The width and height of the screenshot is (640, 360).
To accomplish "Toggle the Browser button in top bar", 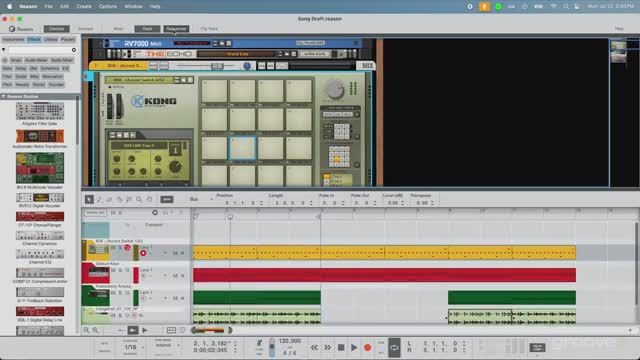I will click(x=56, y=29).
